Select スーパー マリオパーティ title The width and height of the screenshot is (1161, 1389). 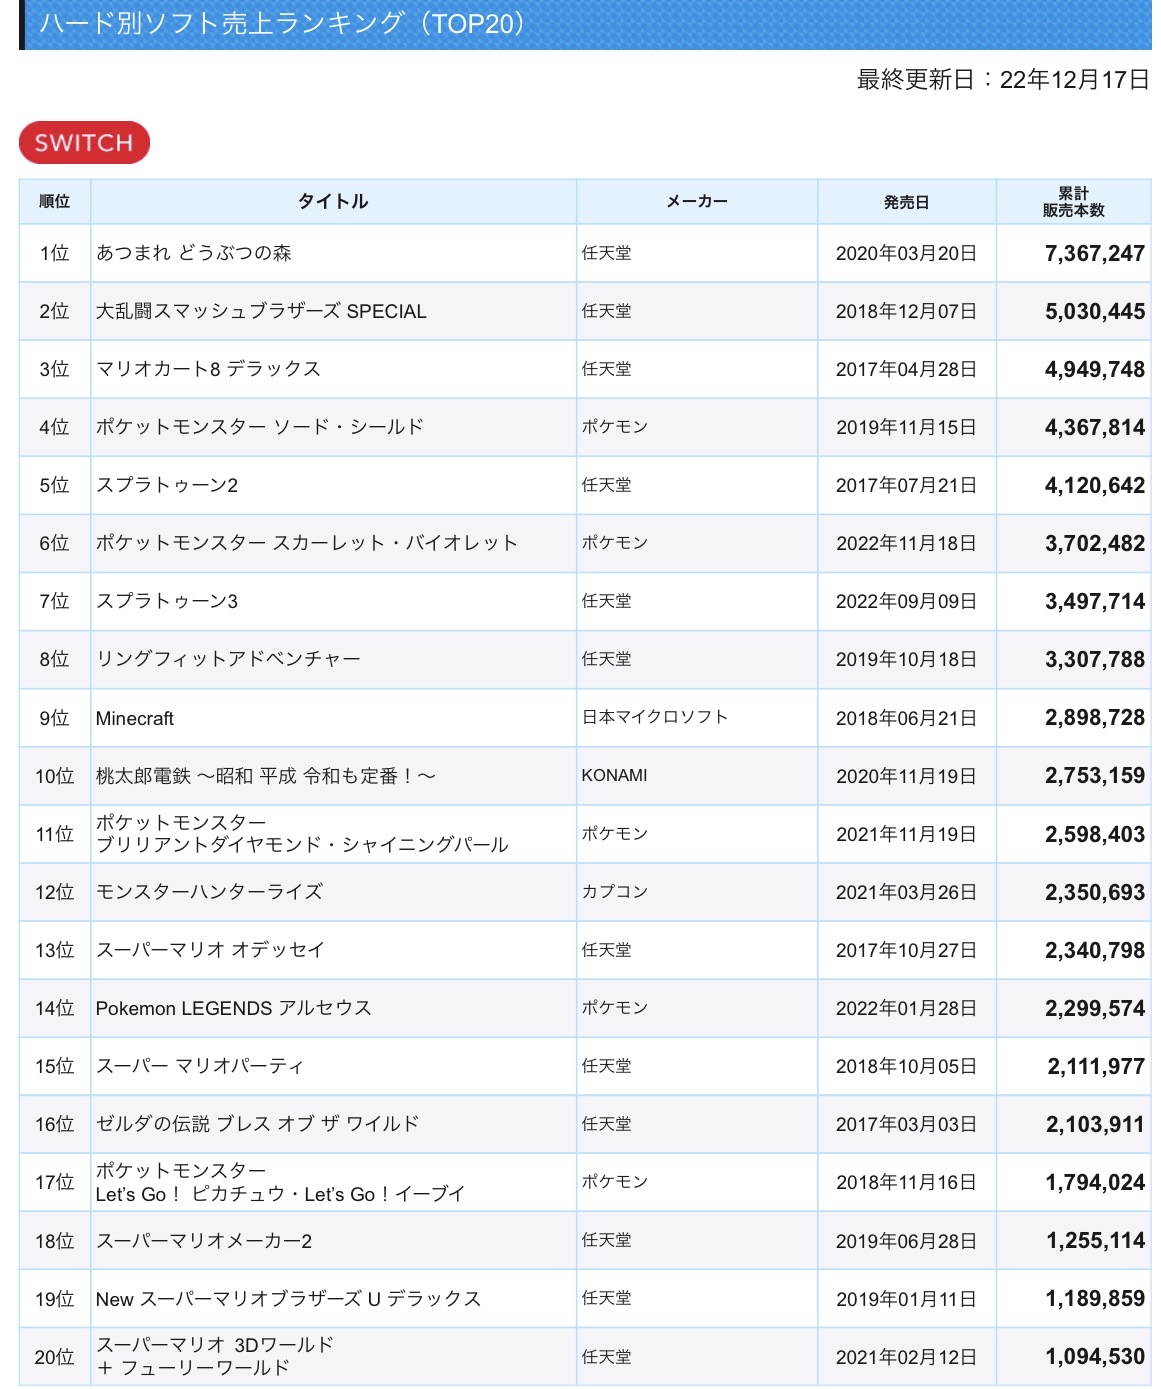click(199, 1066)
